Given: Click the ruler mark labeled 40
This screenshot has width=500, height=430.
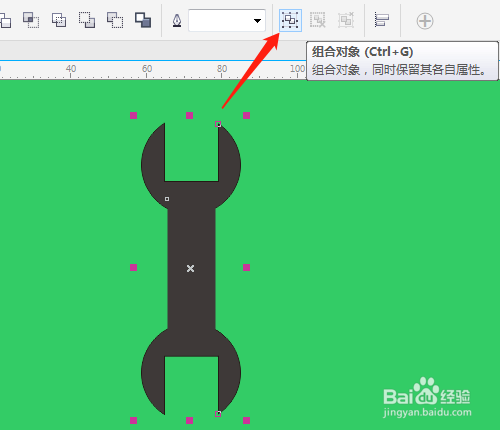Looking at the screenshot, I should pyautogui.click(x=71, y=69).
